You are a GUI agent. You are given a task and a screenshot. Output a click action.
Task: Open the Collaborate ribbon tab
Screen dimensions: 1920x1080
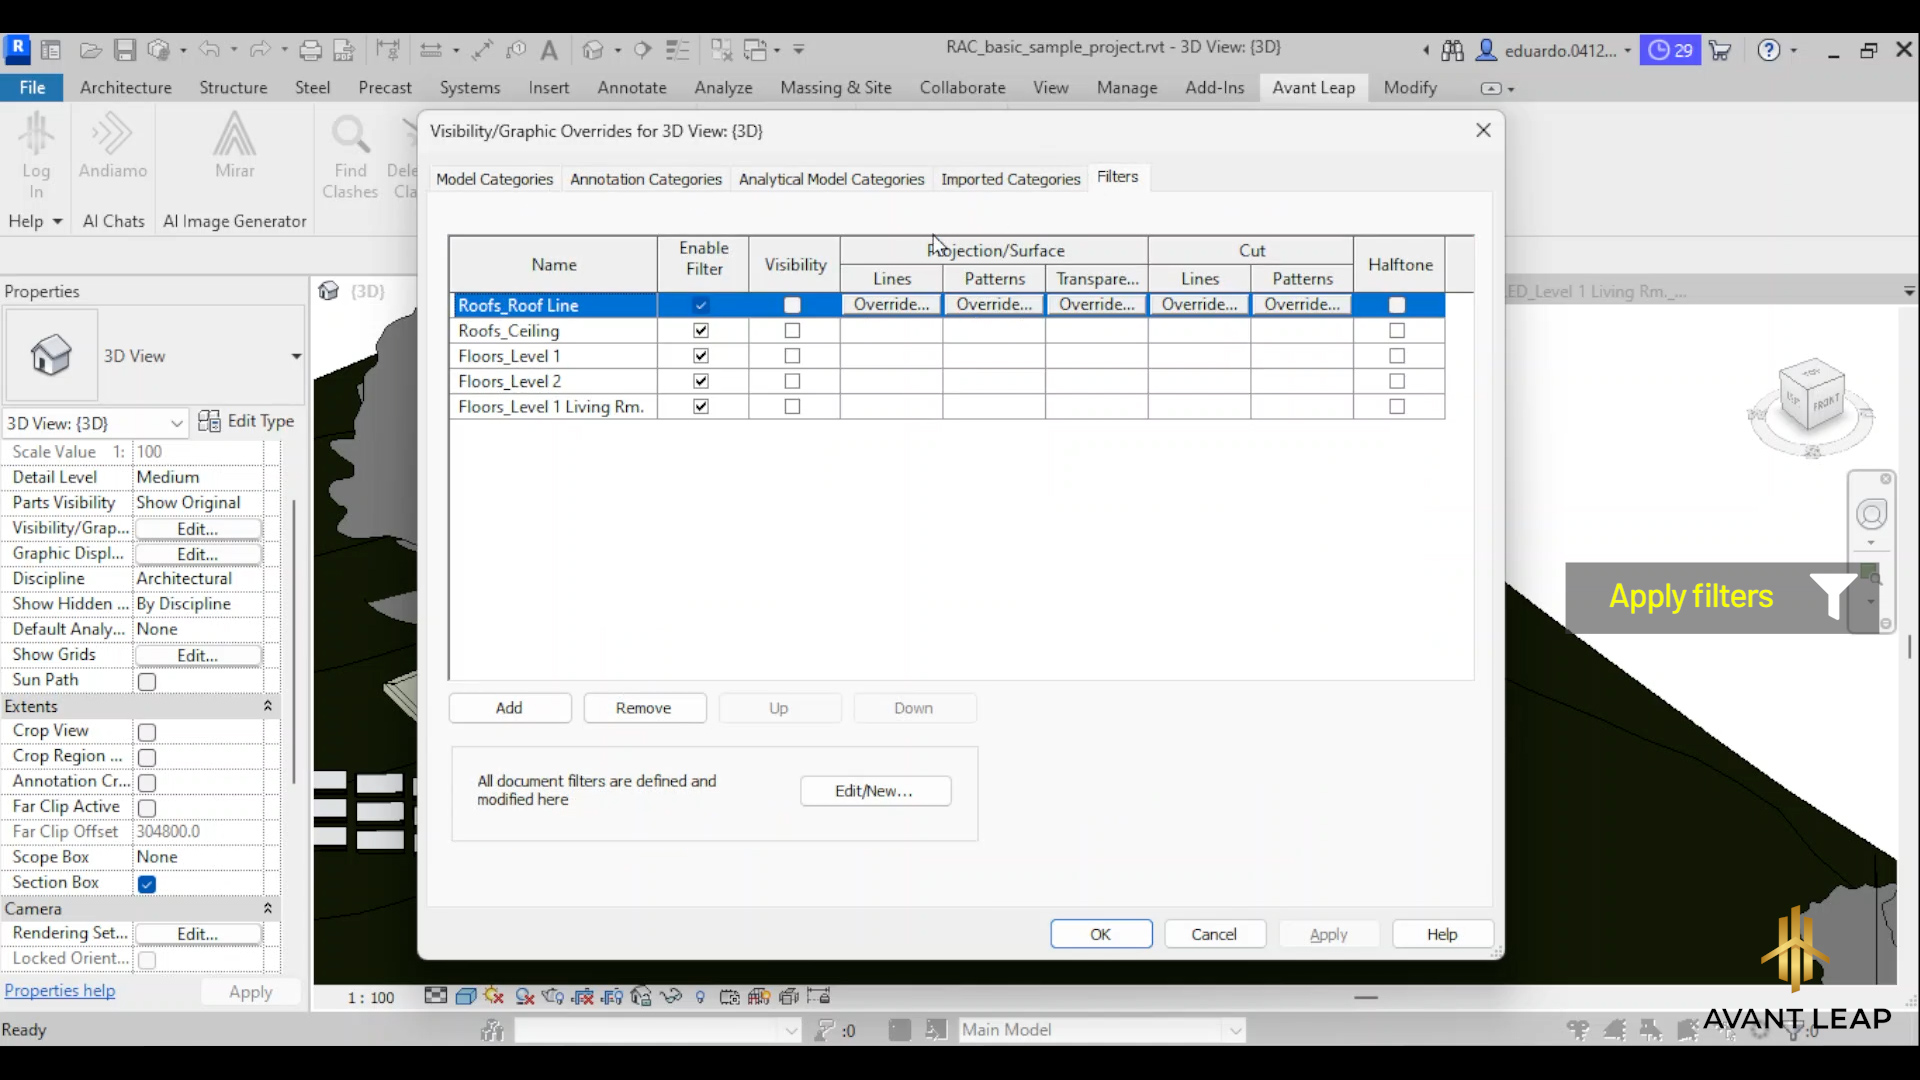[x=962, y=88]
